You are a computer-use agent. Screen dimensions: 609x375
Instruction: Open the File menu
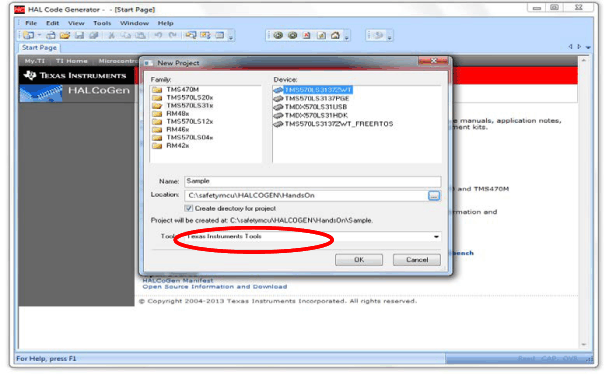point(31,23)
